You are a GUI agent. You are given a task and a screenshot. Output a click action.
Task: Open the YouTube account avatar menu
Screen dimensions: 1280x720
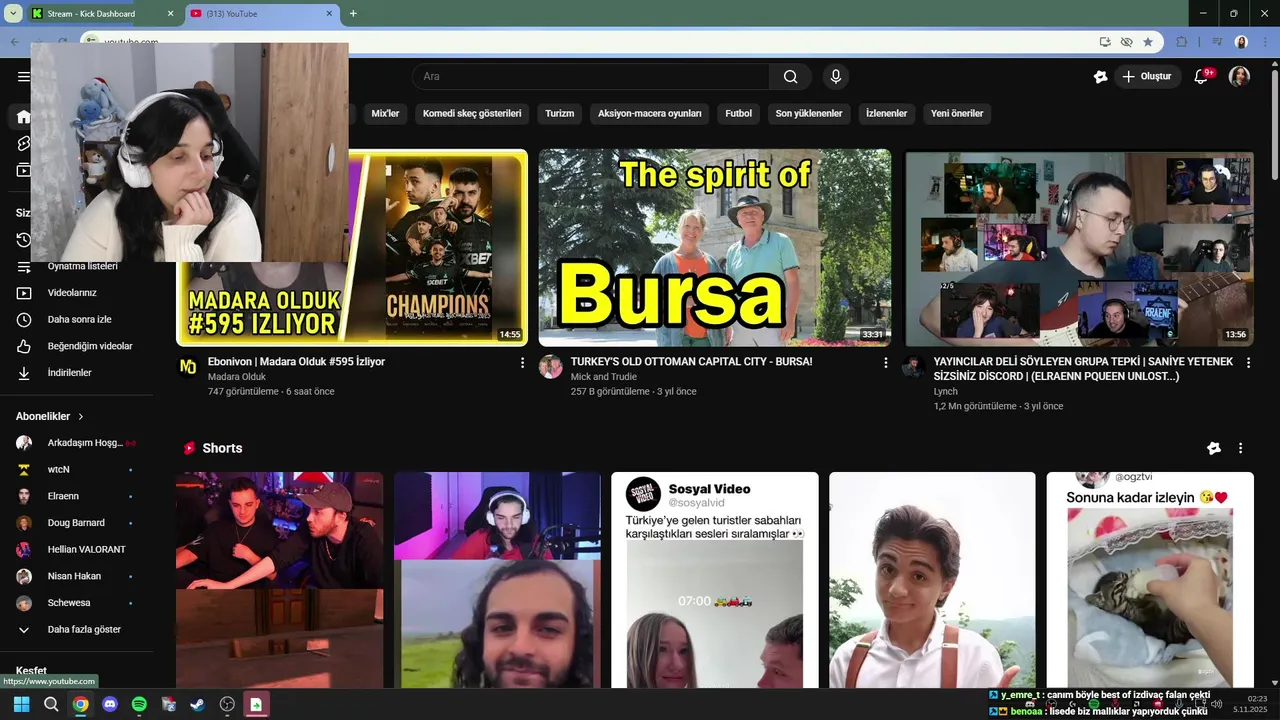click(x=1239, y=76)
